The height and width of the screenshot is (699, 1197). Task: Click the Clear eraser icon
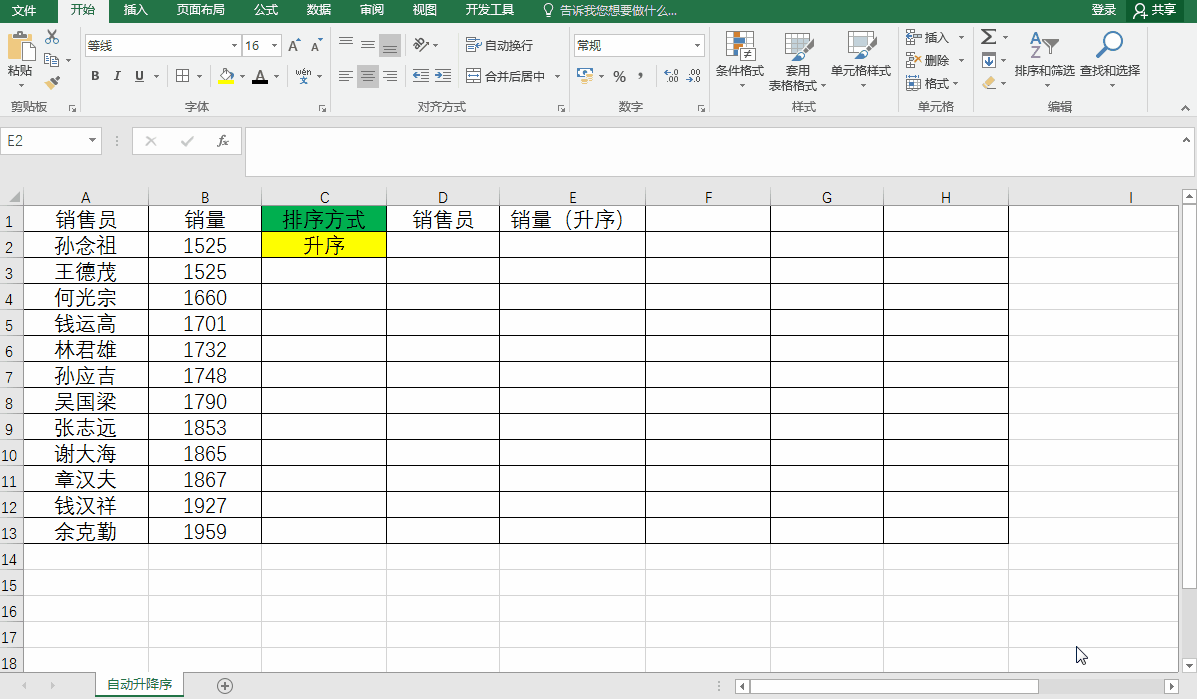[989, 82]
